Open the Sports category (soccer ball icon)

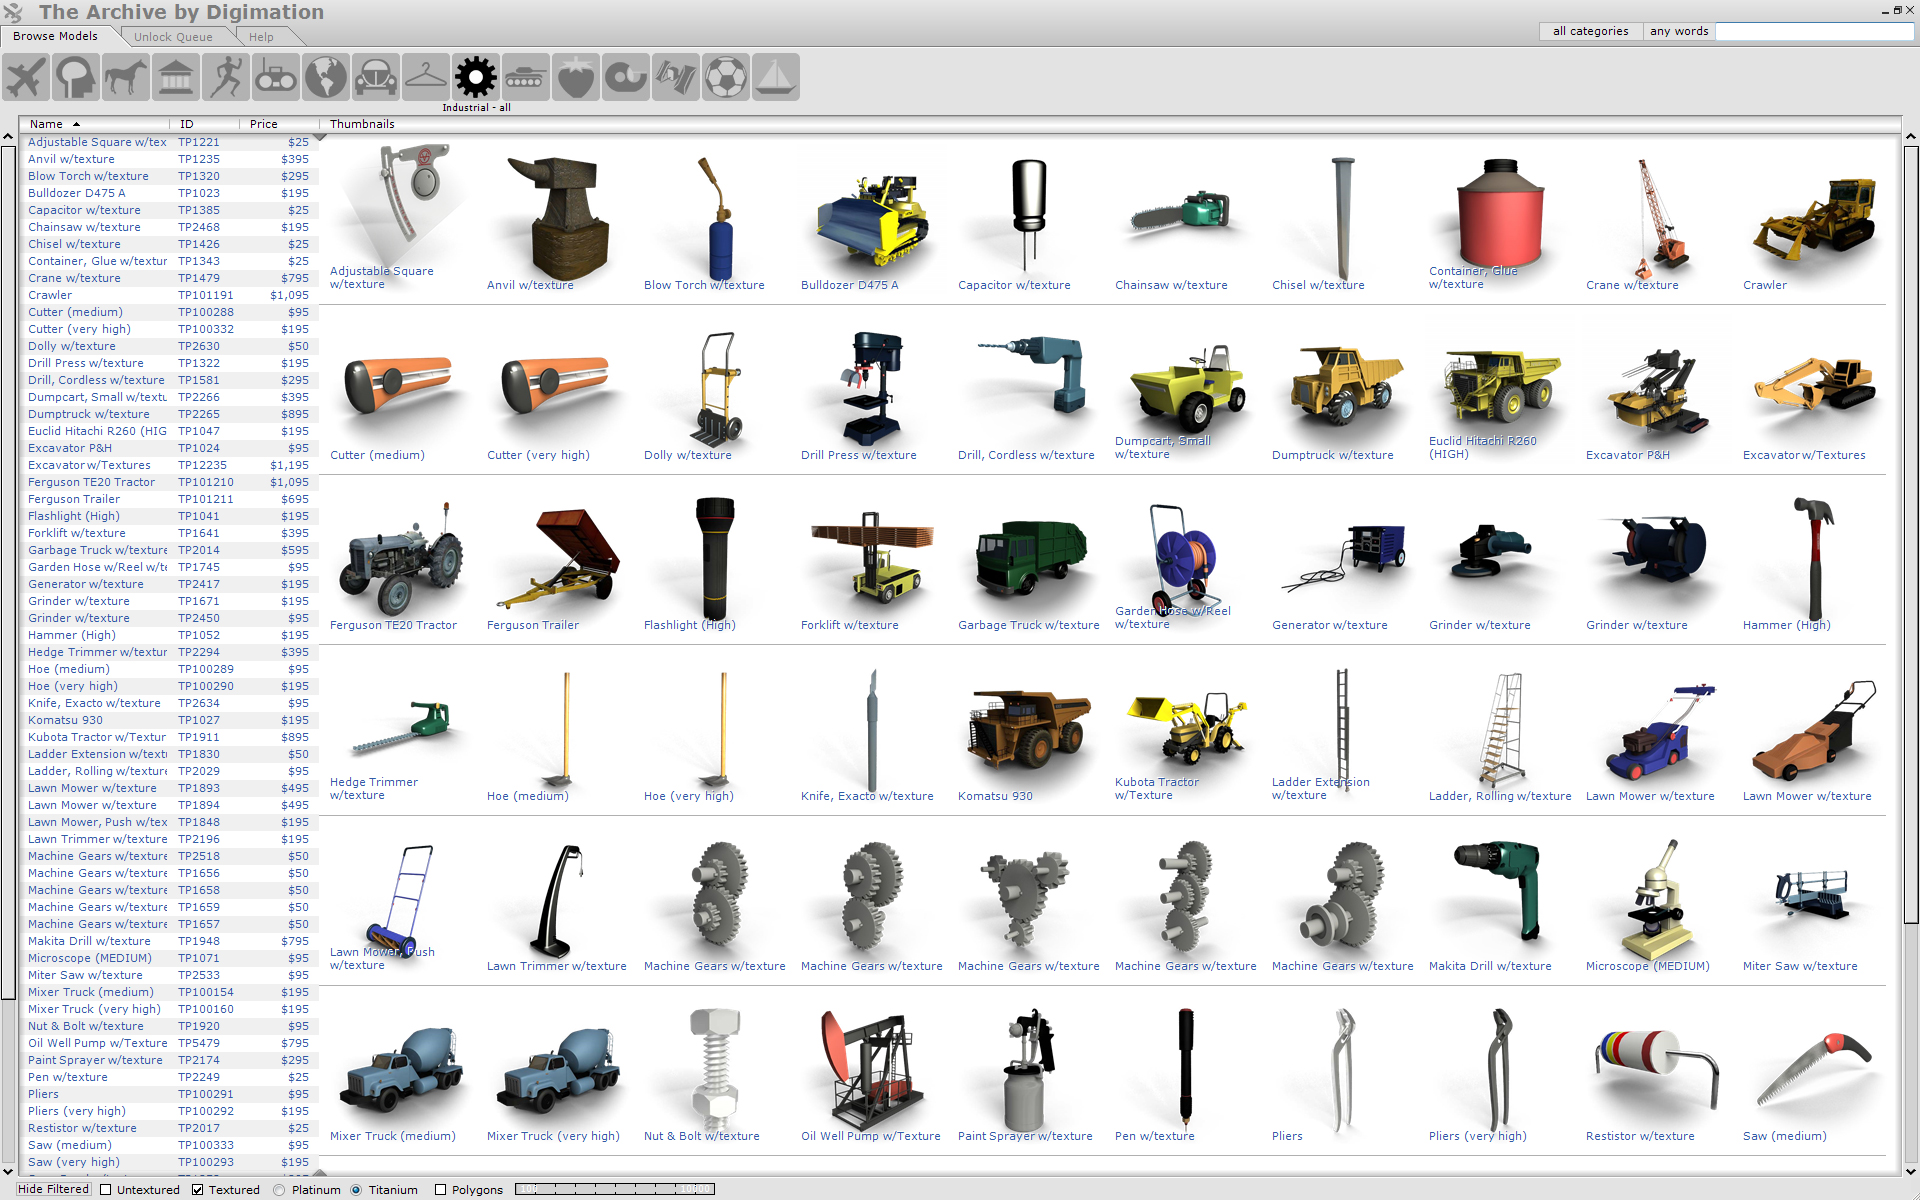click(726, 77)
